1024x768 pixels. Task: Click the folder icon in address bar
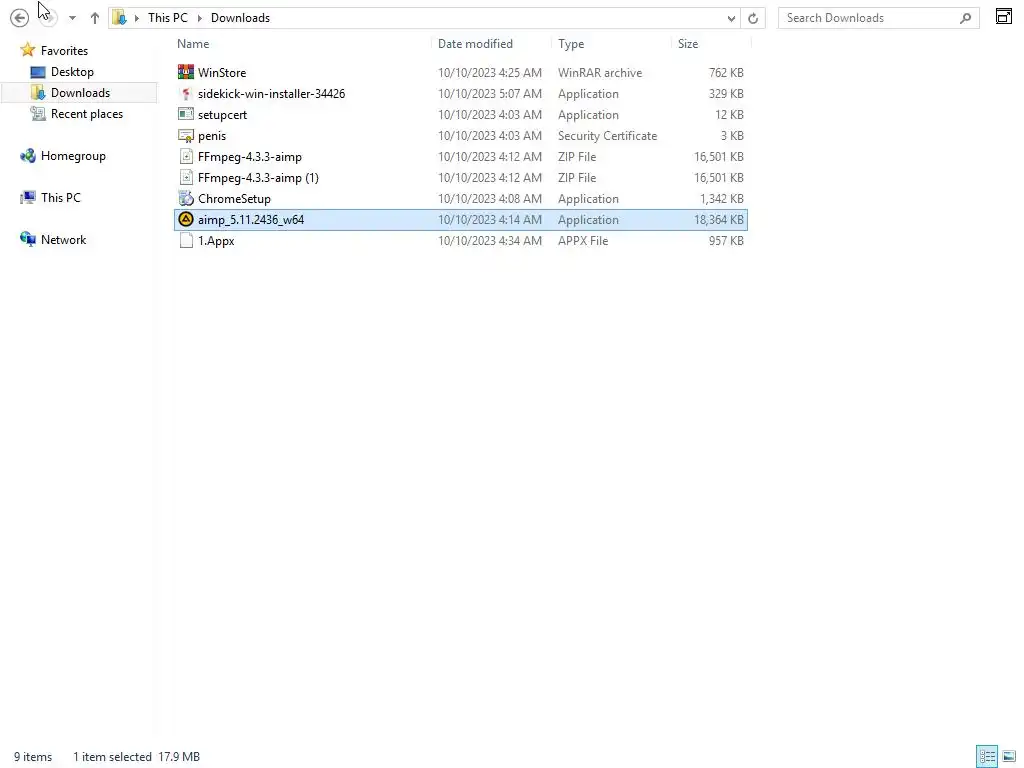pos(120,18)
